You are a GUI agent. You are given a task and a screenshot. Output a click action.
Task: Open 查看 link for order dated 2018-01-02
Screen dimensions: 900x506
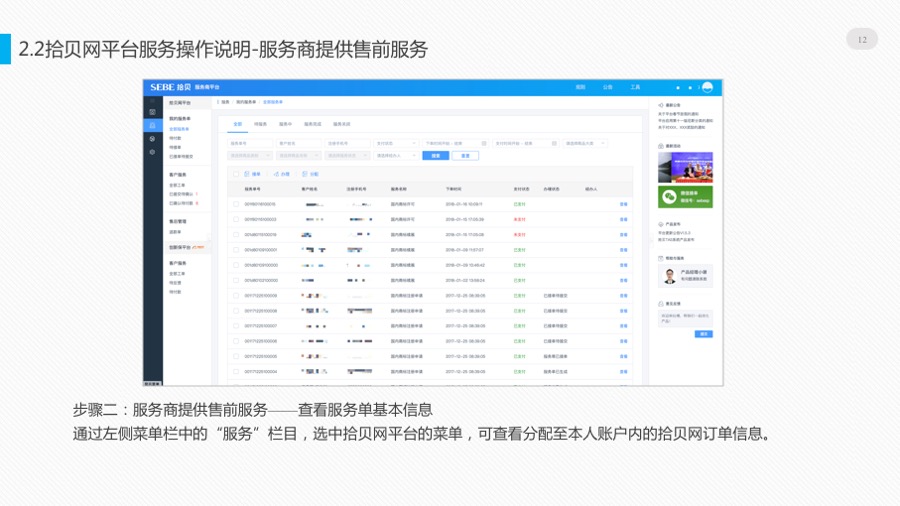[x=623, y=281]
